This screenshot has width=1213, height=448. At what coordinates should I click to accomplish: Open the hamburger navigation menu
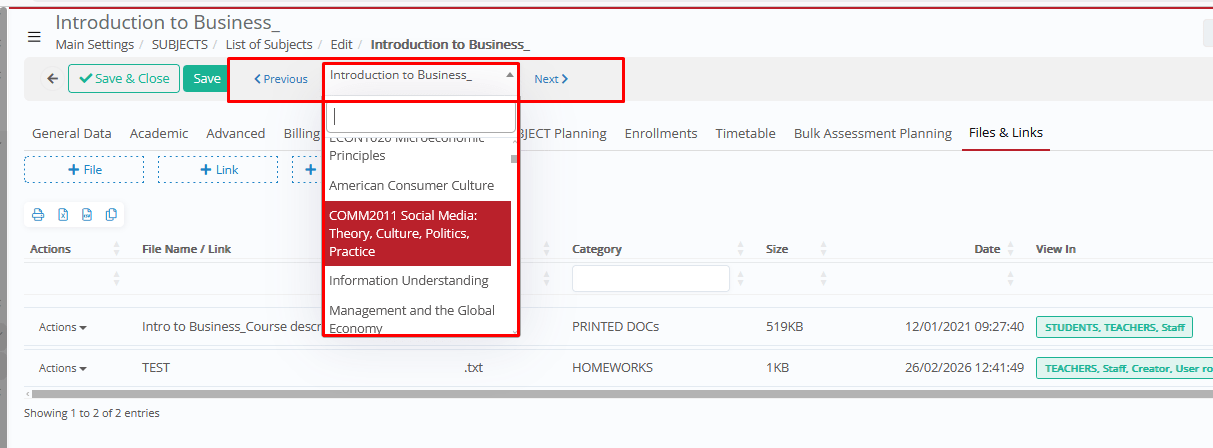34,37
